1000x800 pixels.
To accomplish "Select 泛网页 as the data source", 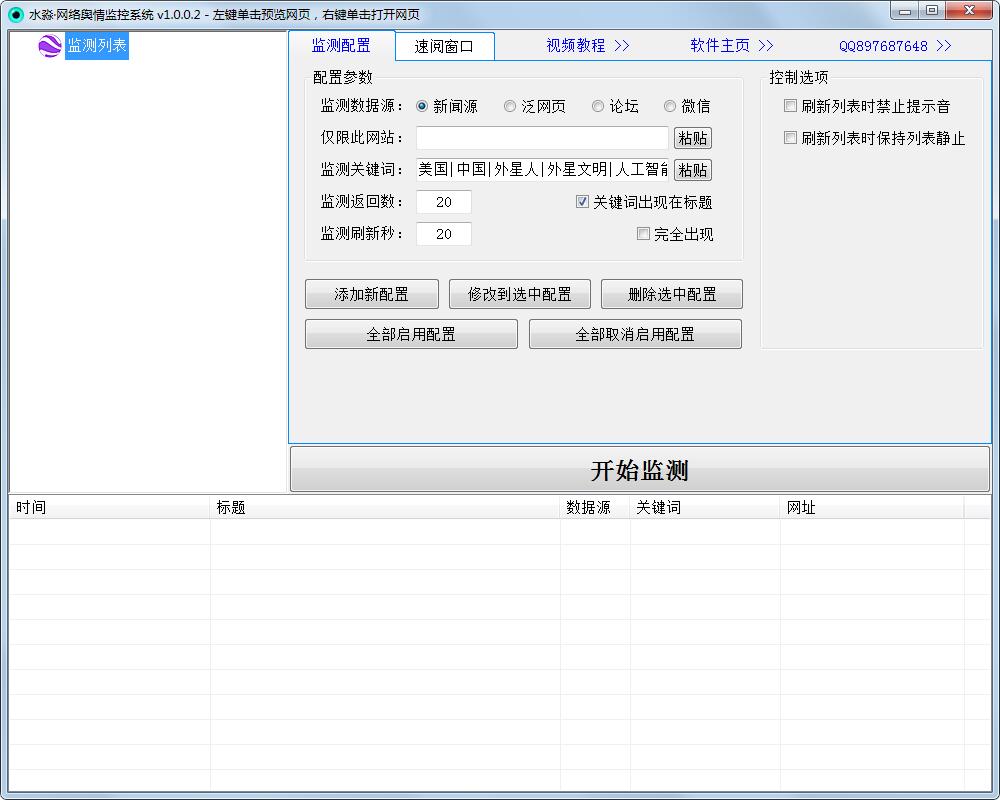I will coord(510,106).
